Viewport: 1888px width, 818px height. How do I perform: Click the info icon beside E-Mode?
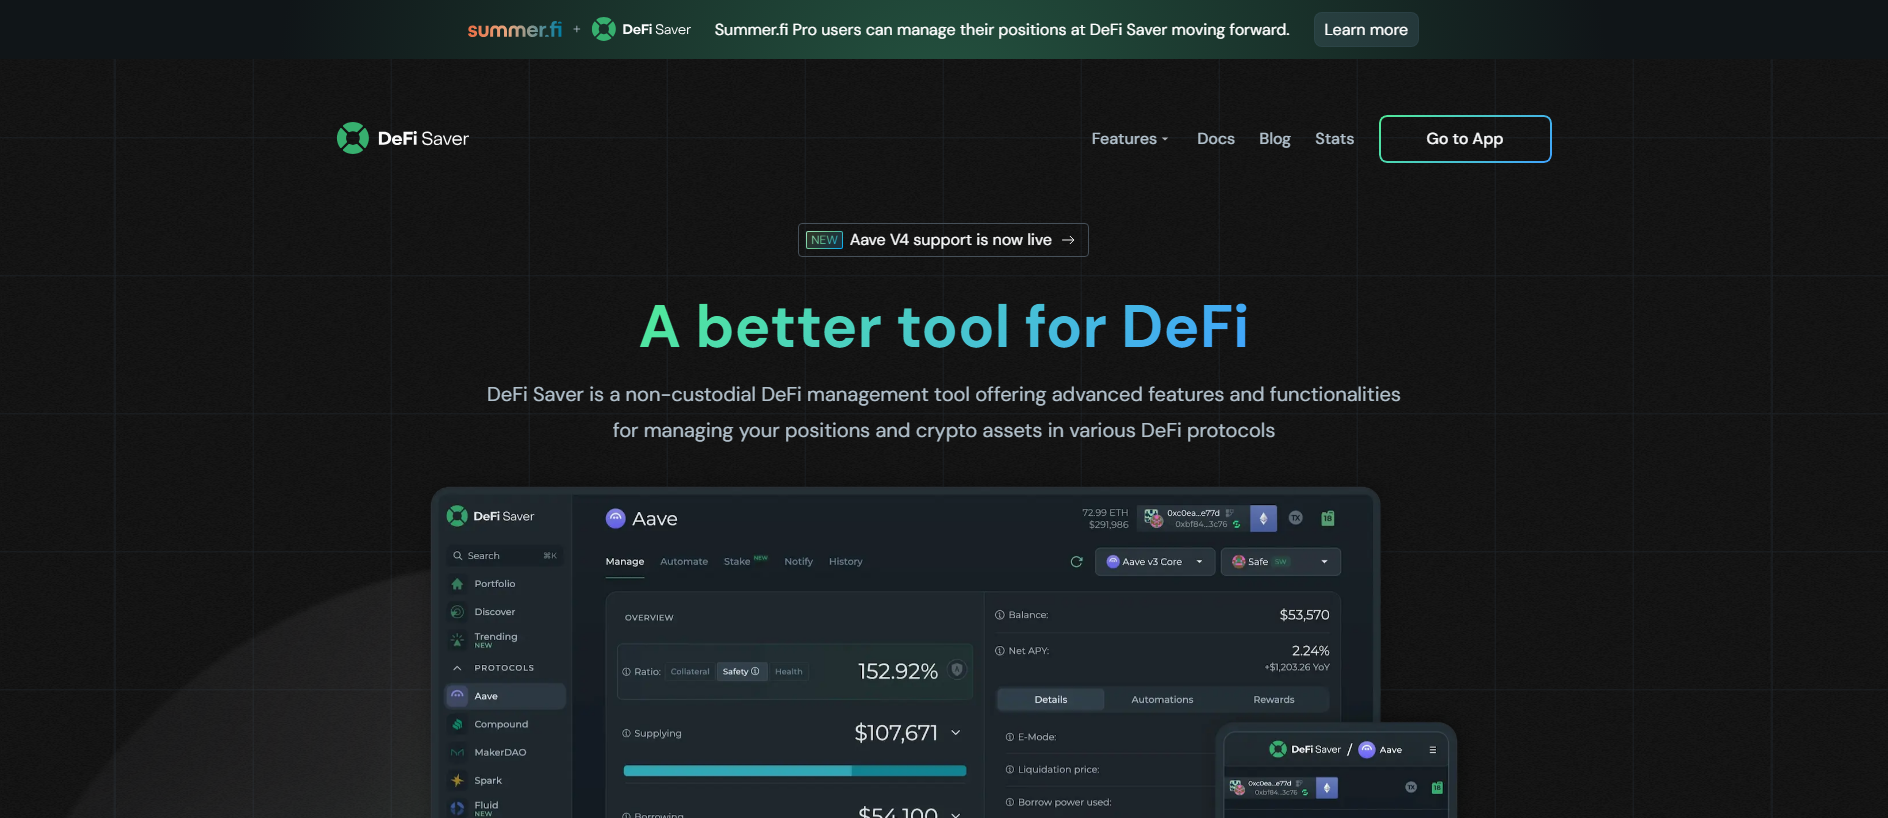coord(1010,737)
